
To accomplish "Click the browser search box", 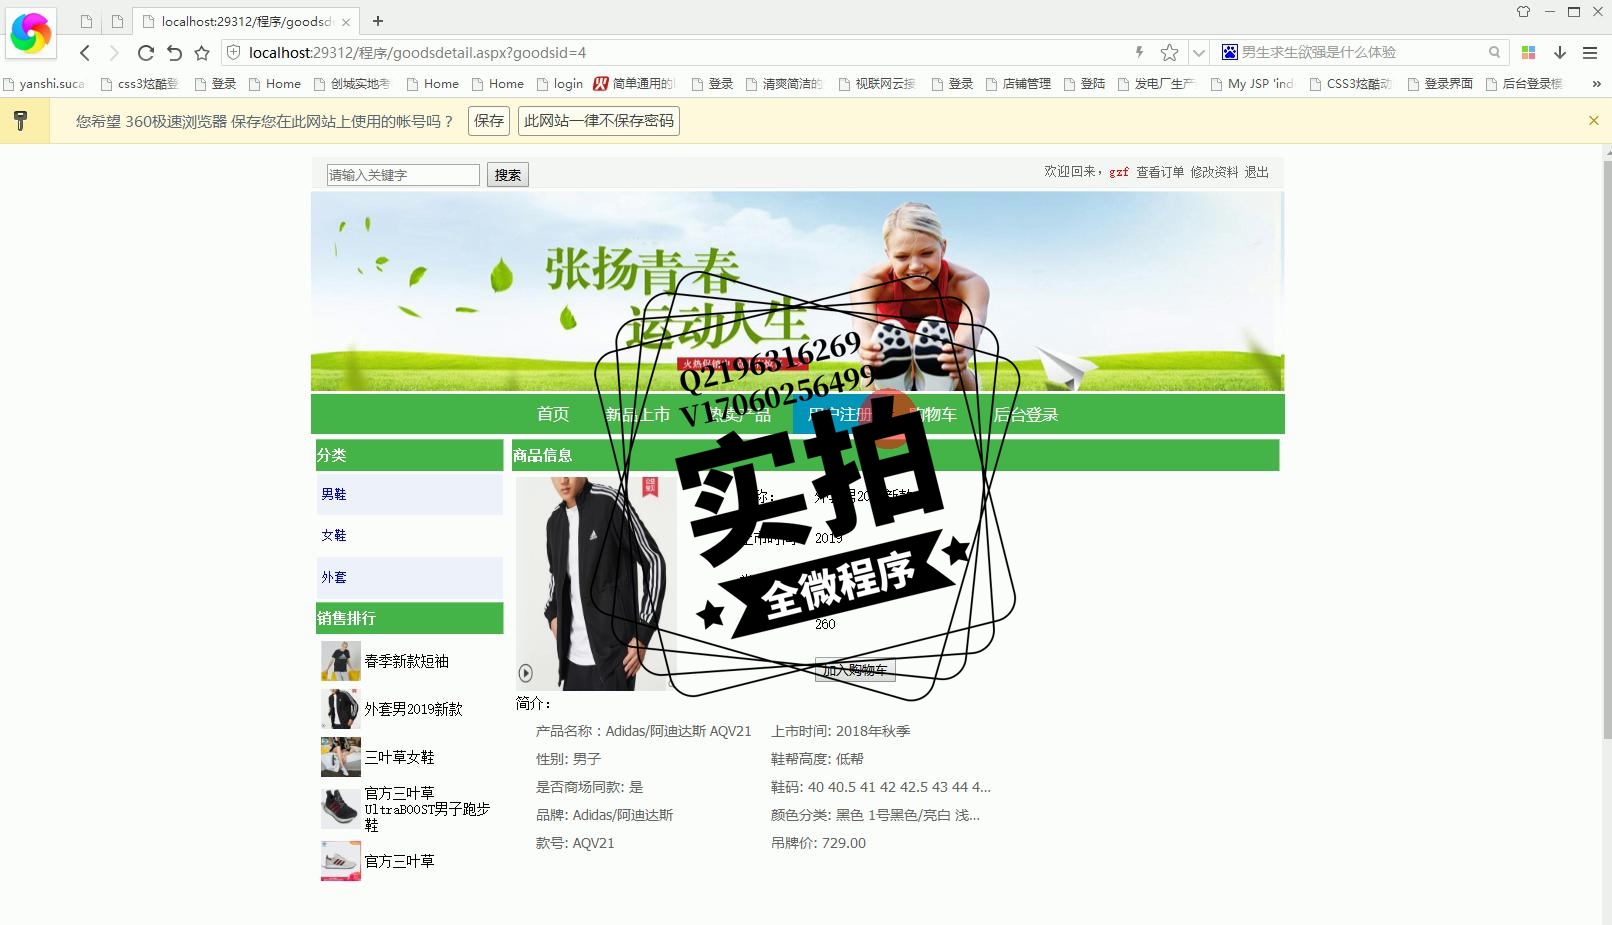I will pyautogui.click(x=1360, y=52).
